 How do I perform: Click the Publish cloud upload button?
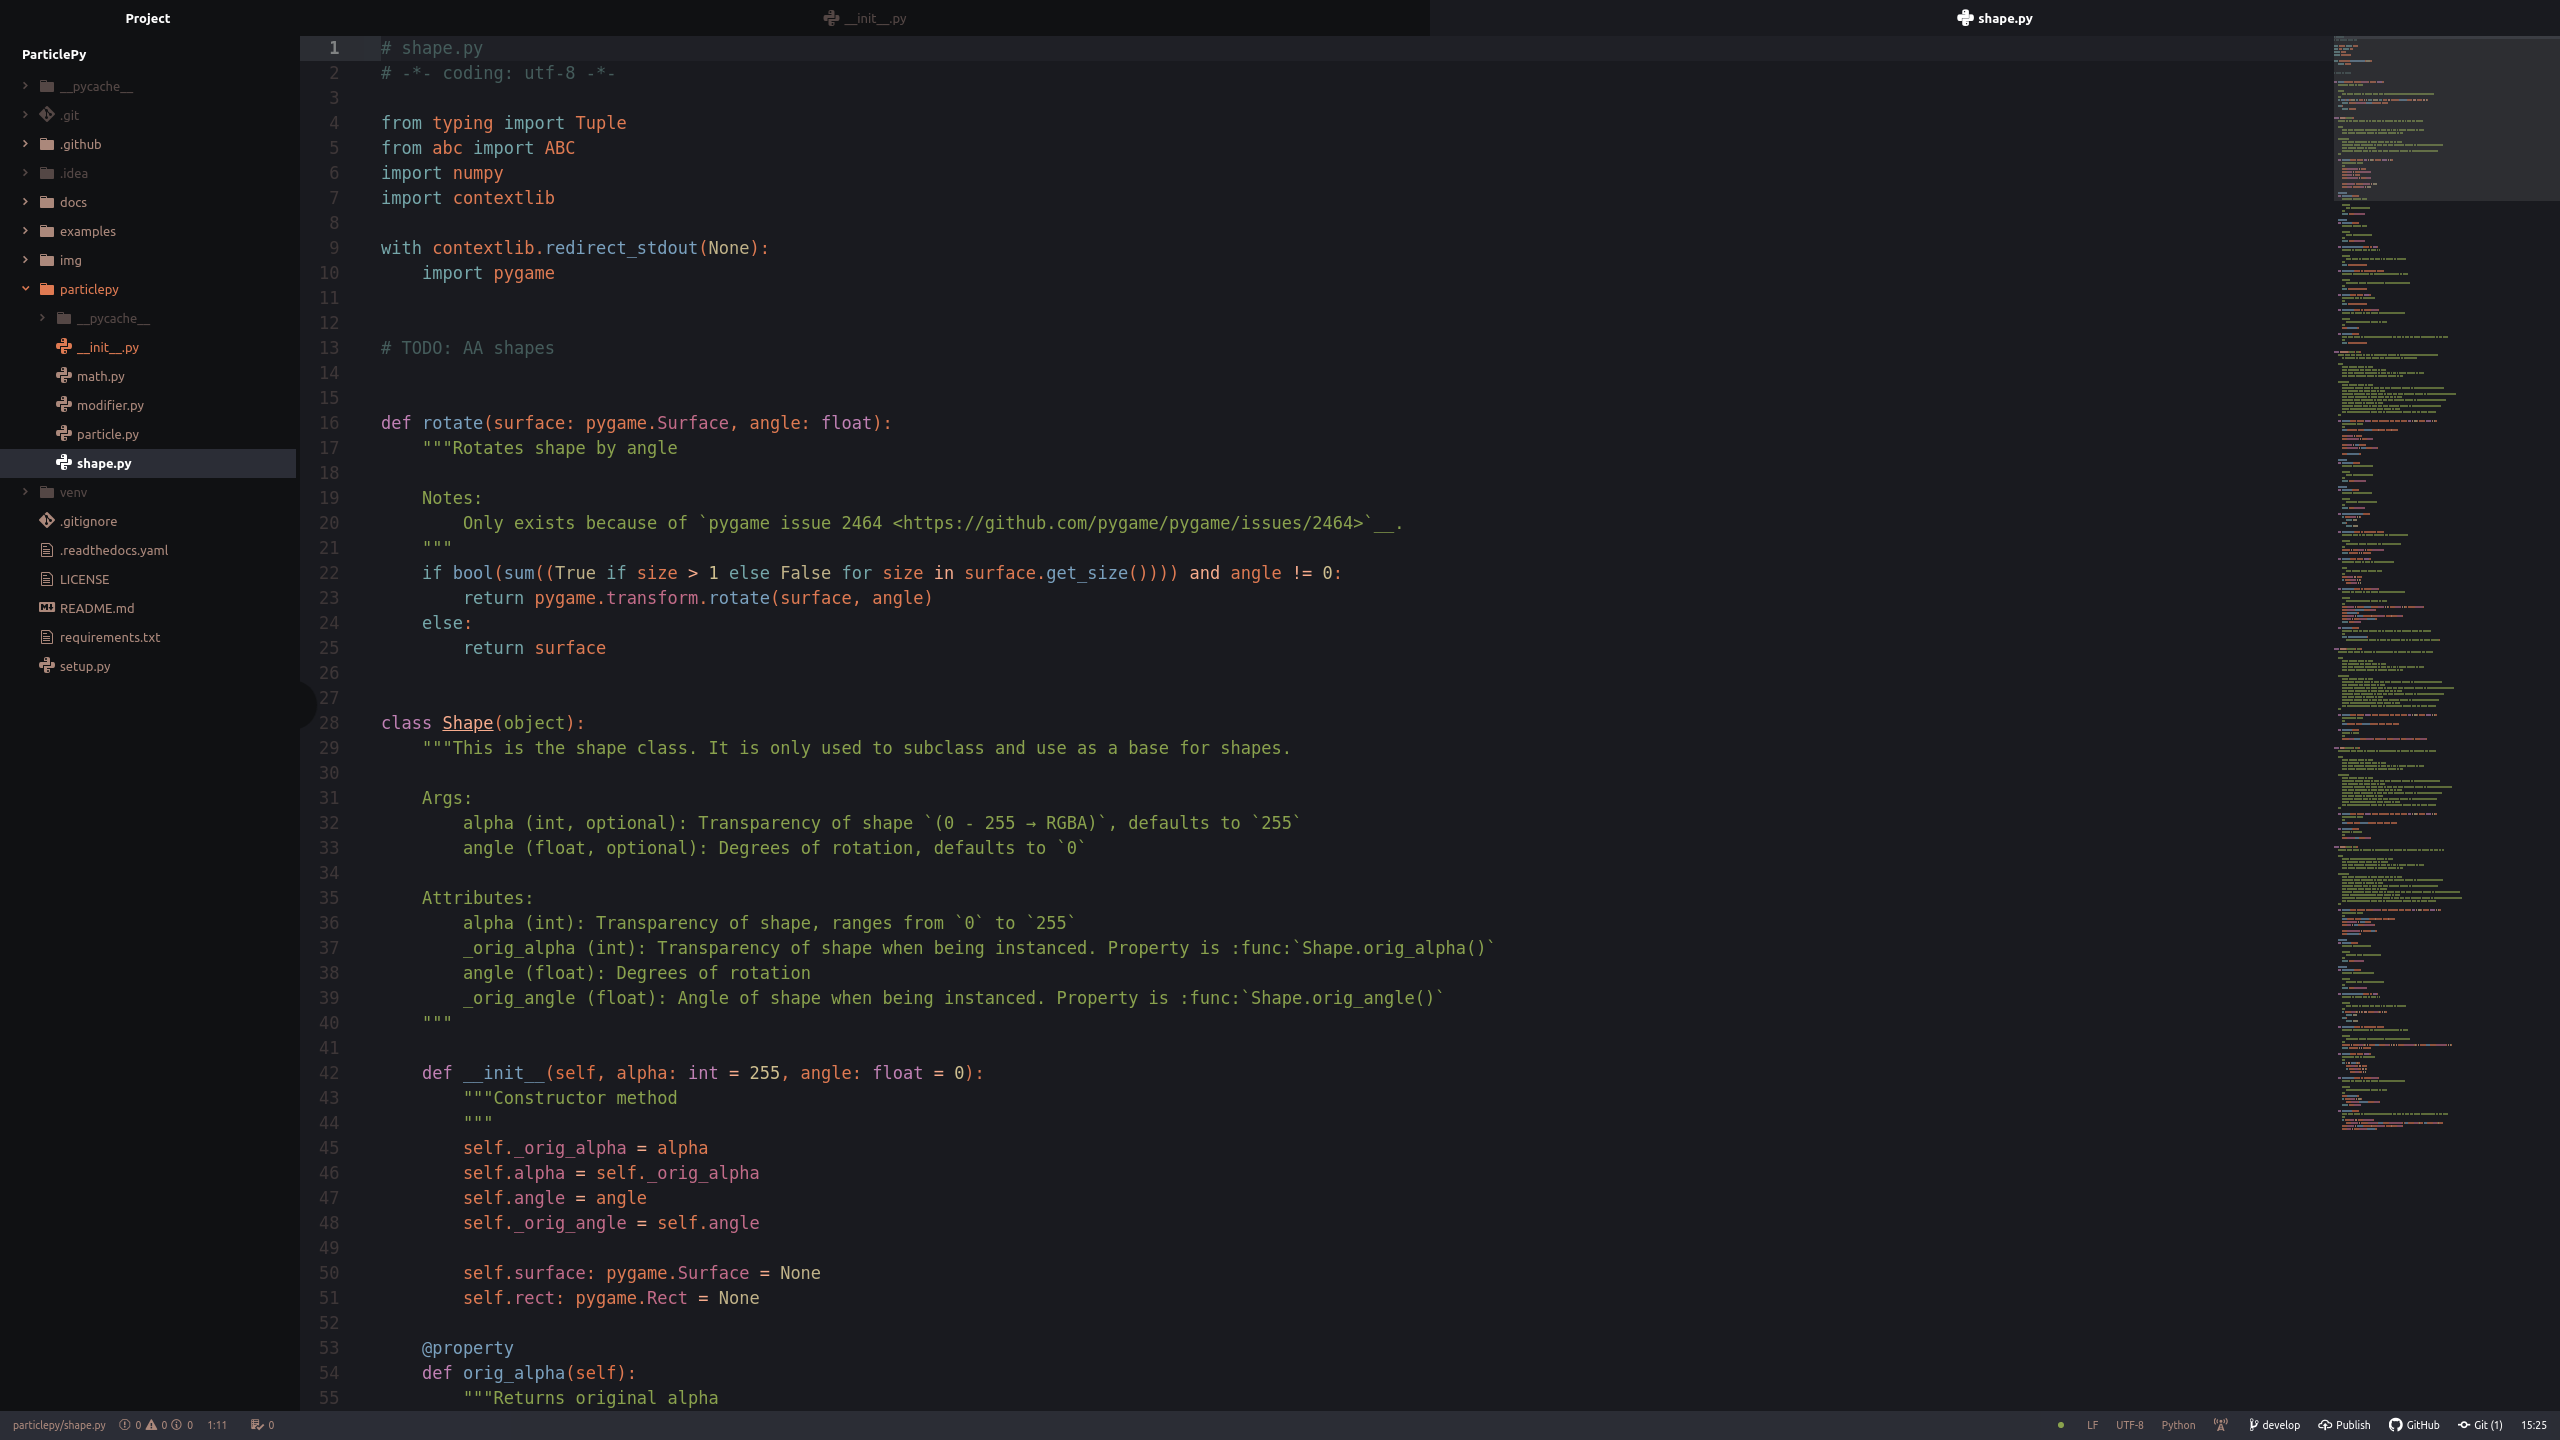pos(2344,1425)
